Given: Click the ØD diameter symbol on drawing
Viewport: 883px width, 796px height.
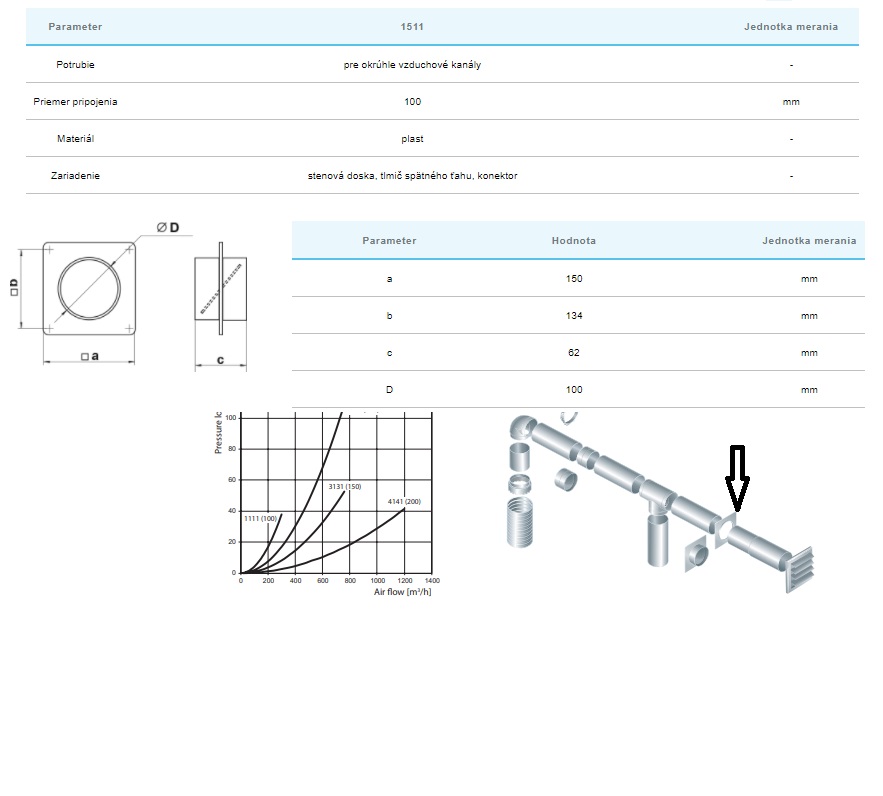Looking at the screenshot, I should [167, 228].
